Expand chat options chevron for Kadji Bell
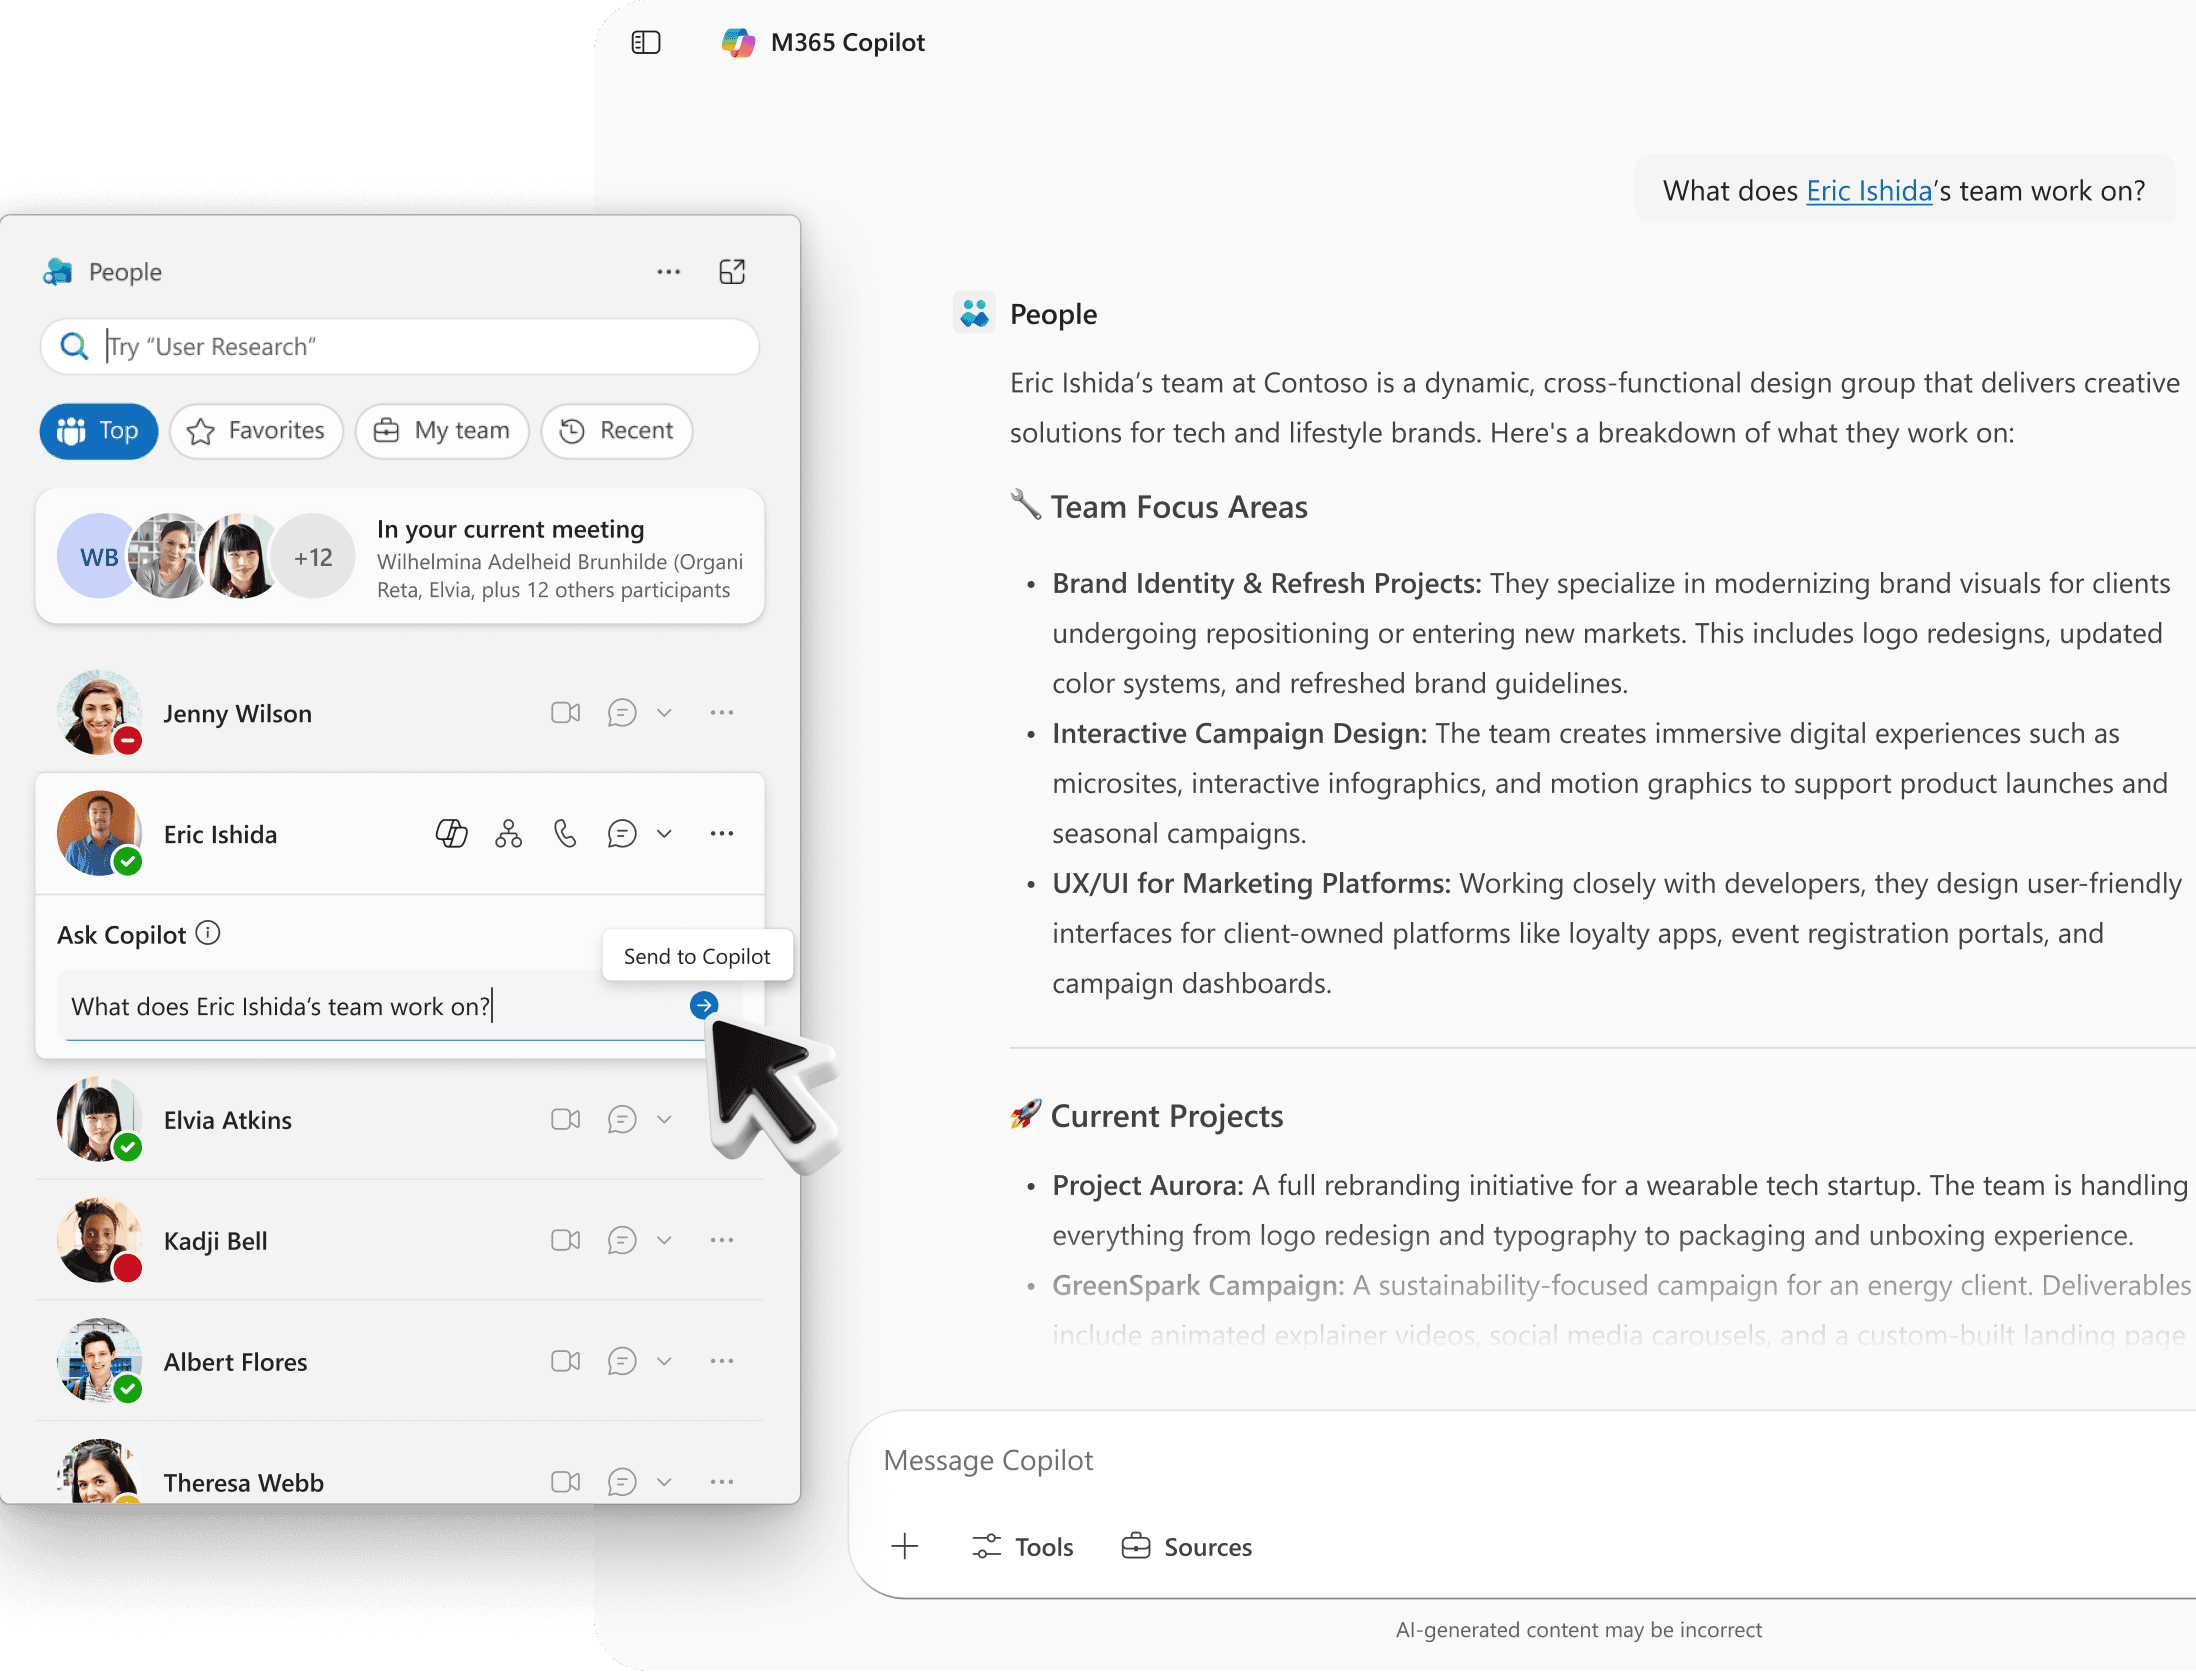This screenshot has width=2196, height=1672. coord(664,1241)
